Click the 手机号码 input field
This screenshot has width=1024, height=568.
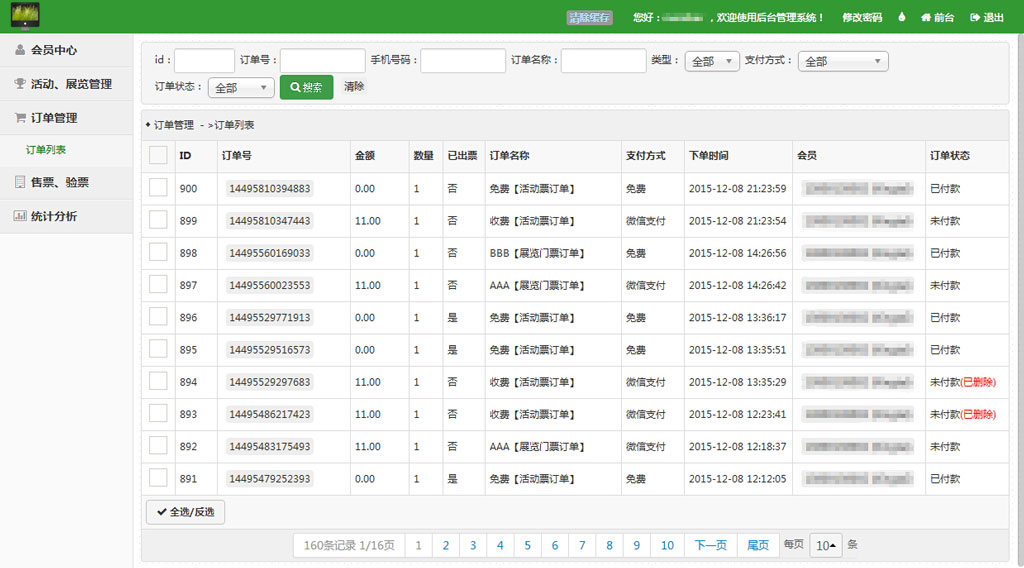point(463,61)
